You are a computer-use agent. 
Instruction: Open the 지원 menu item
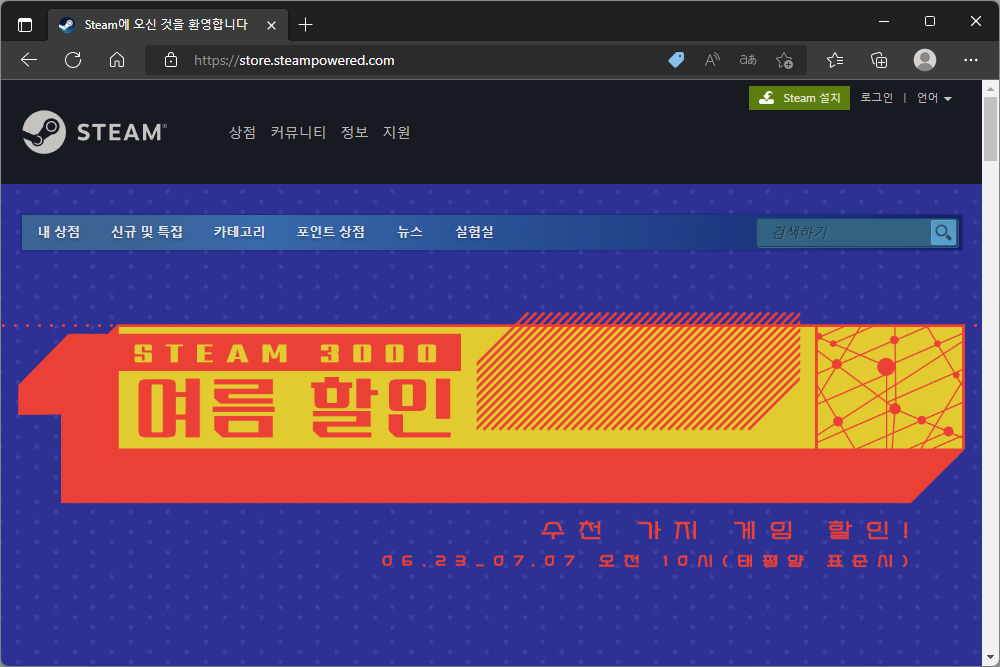(396, 132)
